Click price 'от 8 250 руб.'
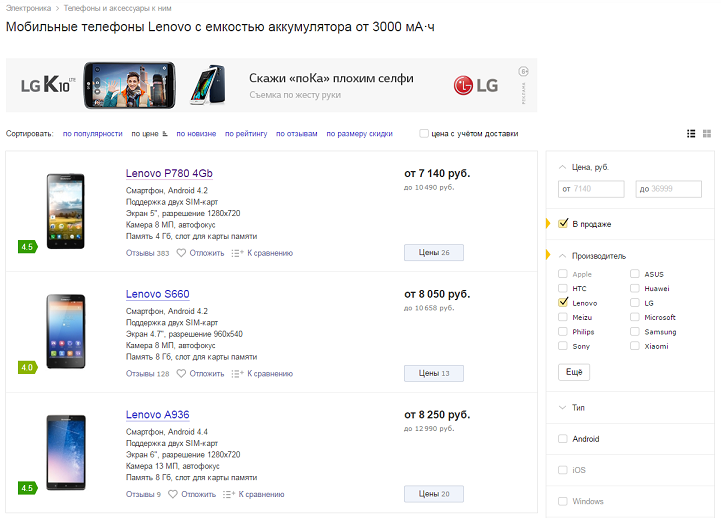This screenshot has width=721, height=518. (437, 415)
